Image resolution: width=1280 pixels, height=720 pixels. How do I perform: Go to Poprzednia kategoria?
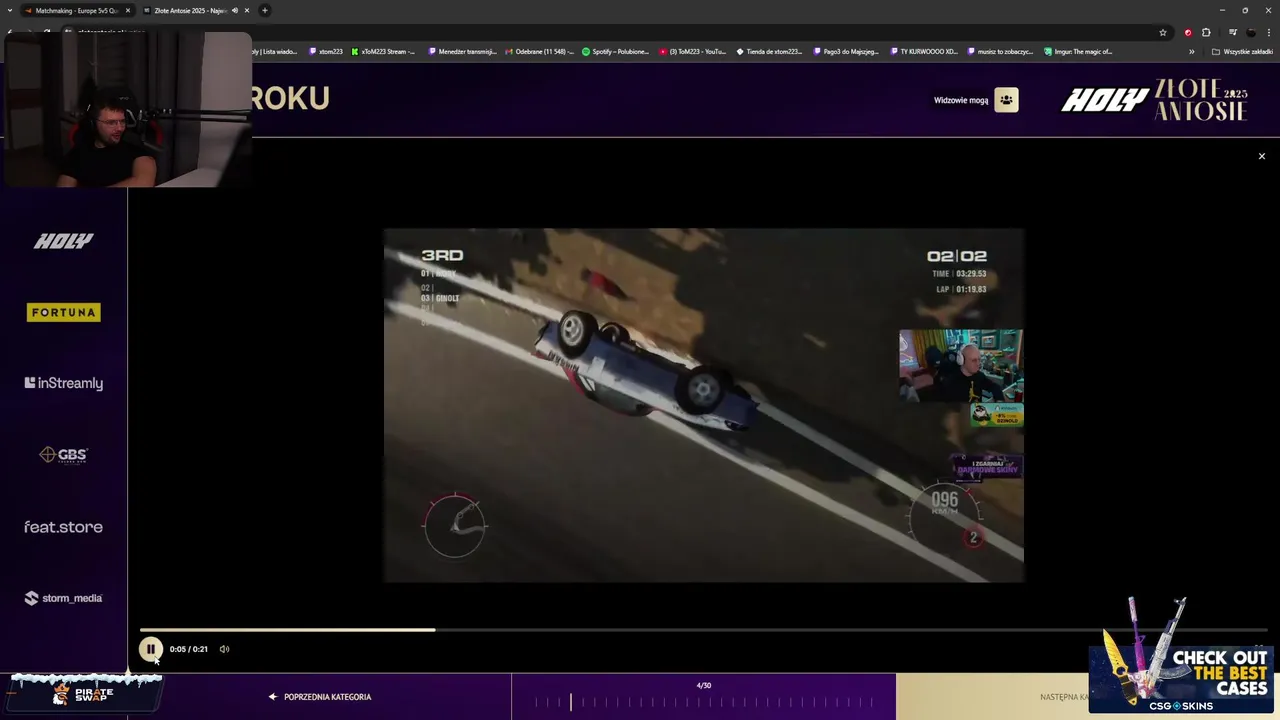pyautogui.click(x=320, y=697)
